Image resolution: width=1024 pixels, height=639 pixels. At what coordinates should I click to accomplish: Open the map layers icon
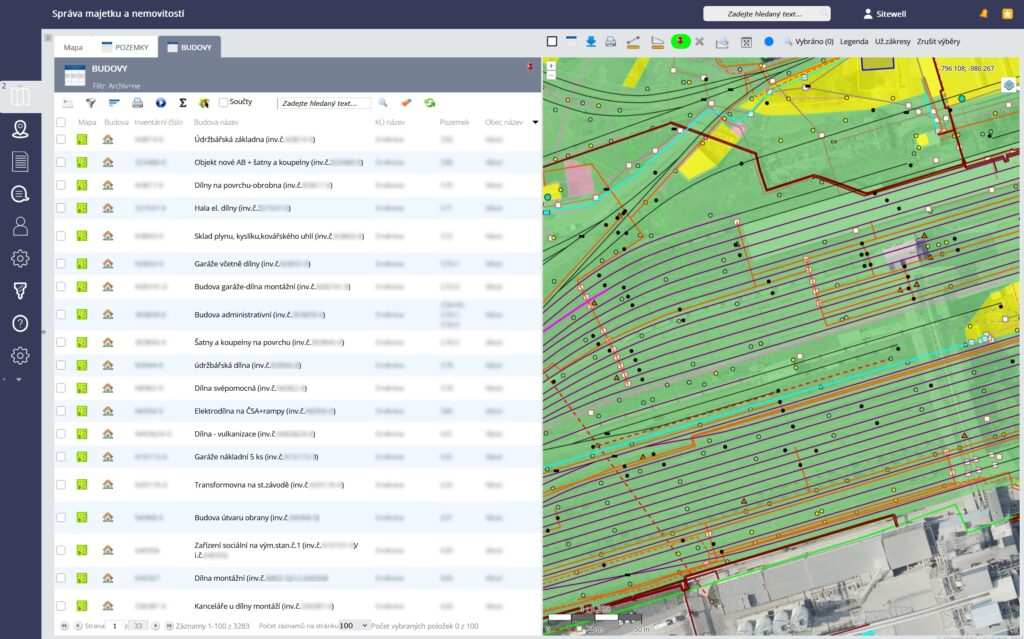[x=1009, y=85]
